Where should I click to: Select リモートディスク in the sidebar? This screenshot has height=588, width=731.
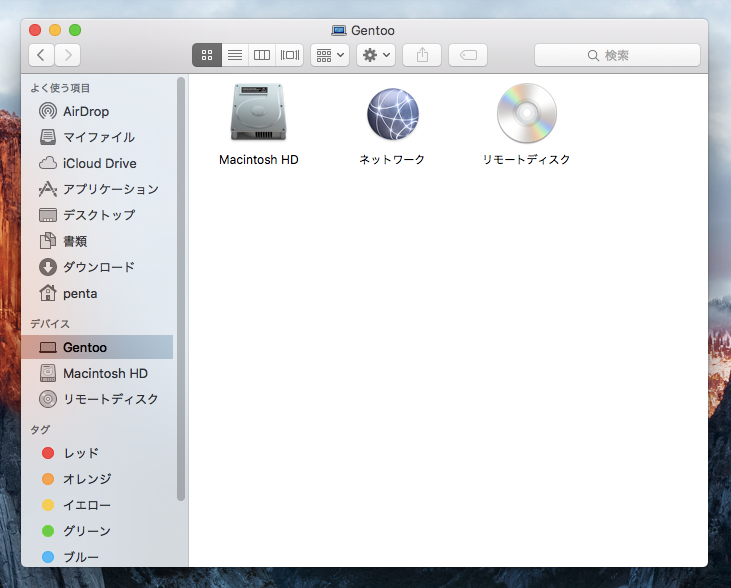[x=97, y=399]
